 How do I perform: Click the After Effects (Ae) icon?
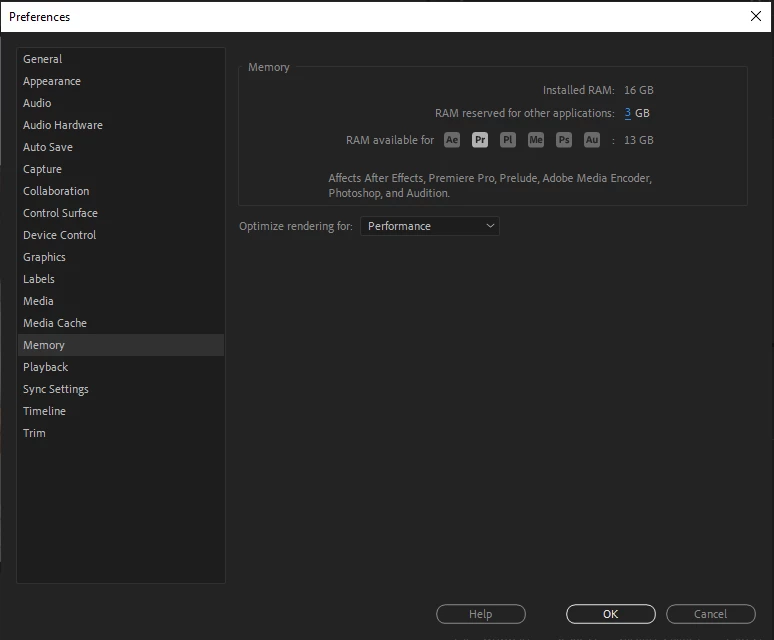452,140
